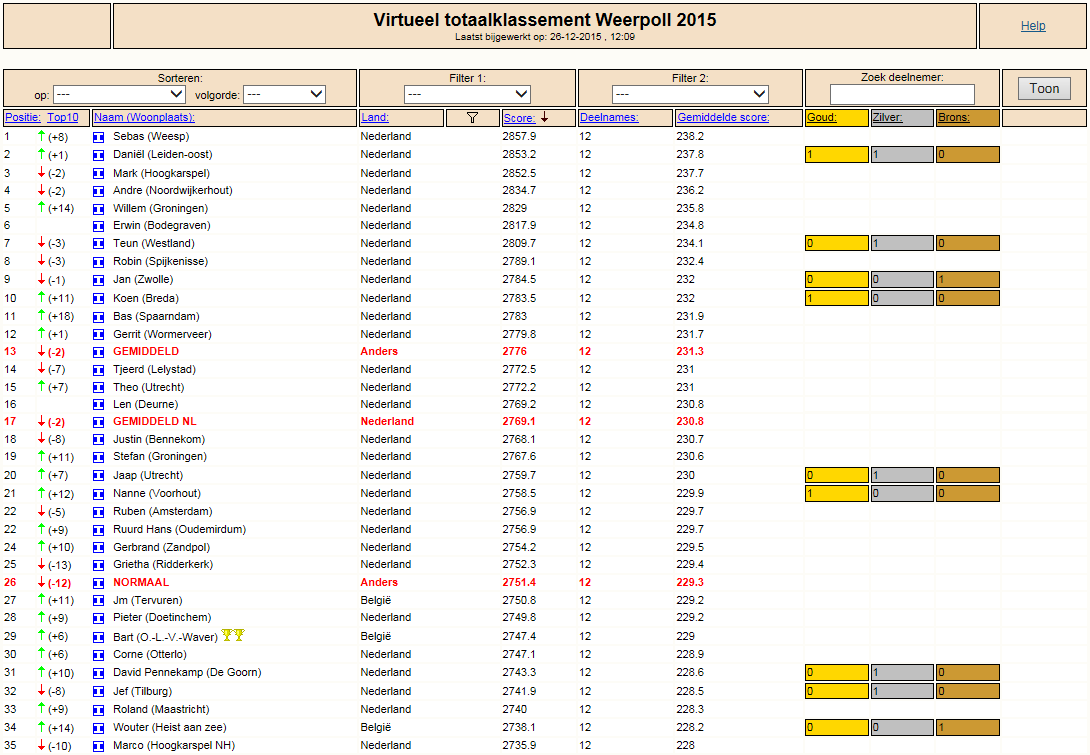The width and height of the screenshot is (1090, 755).
Task: Click trophy icons next to Bart (O.-L.-V.-Waver)
Action: pyautogui.click(x=233, y=635)
